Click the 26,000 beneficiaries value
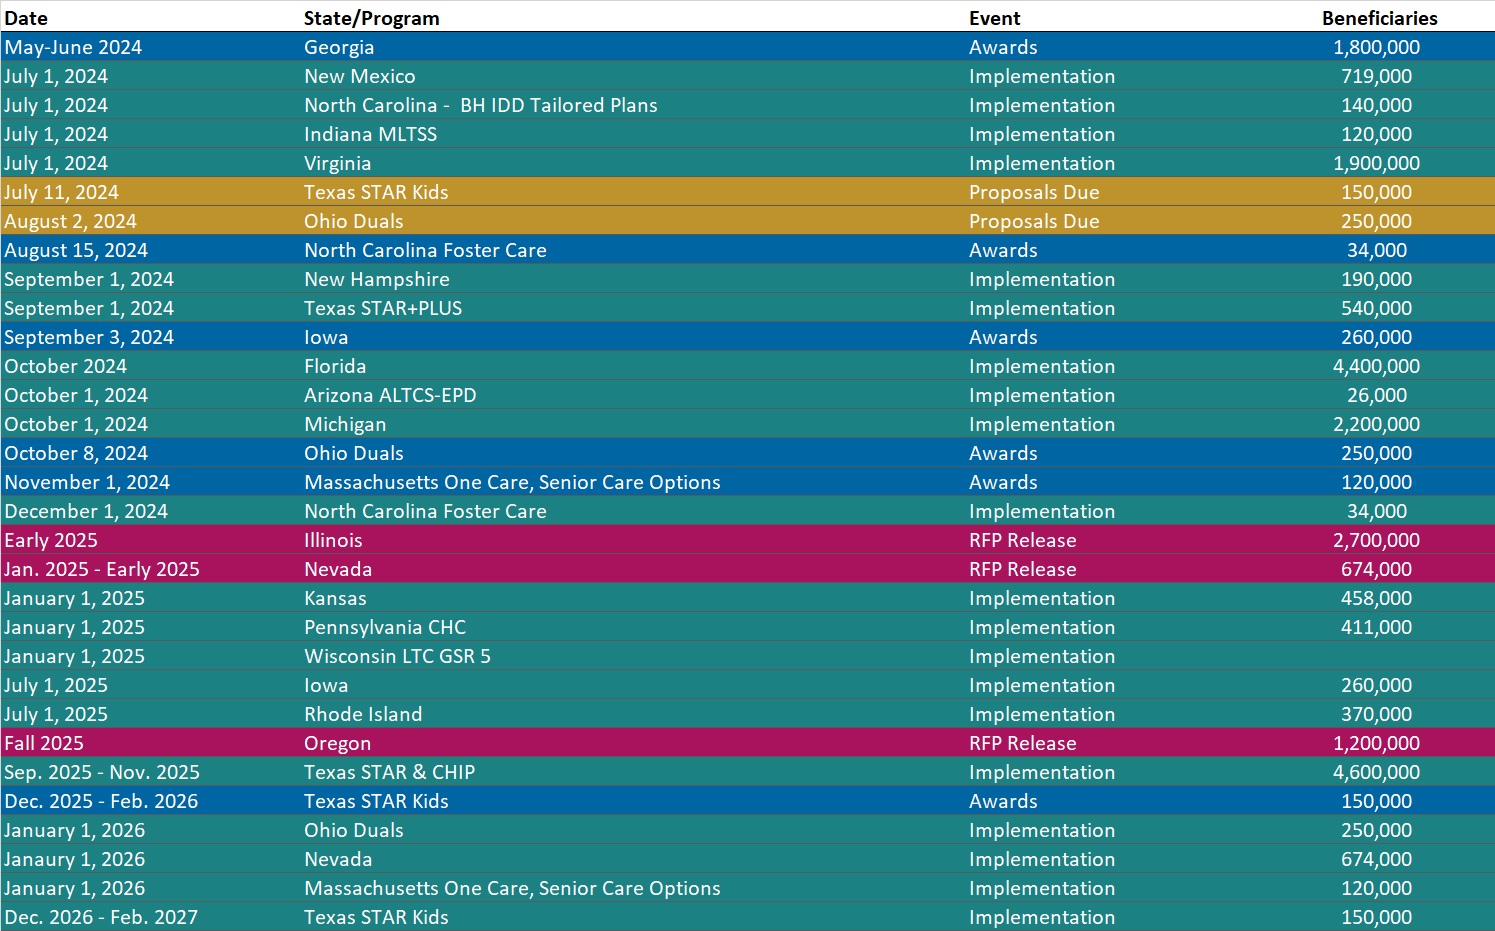This screenshot has width=1495, height=931. click(1376, 395)
